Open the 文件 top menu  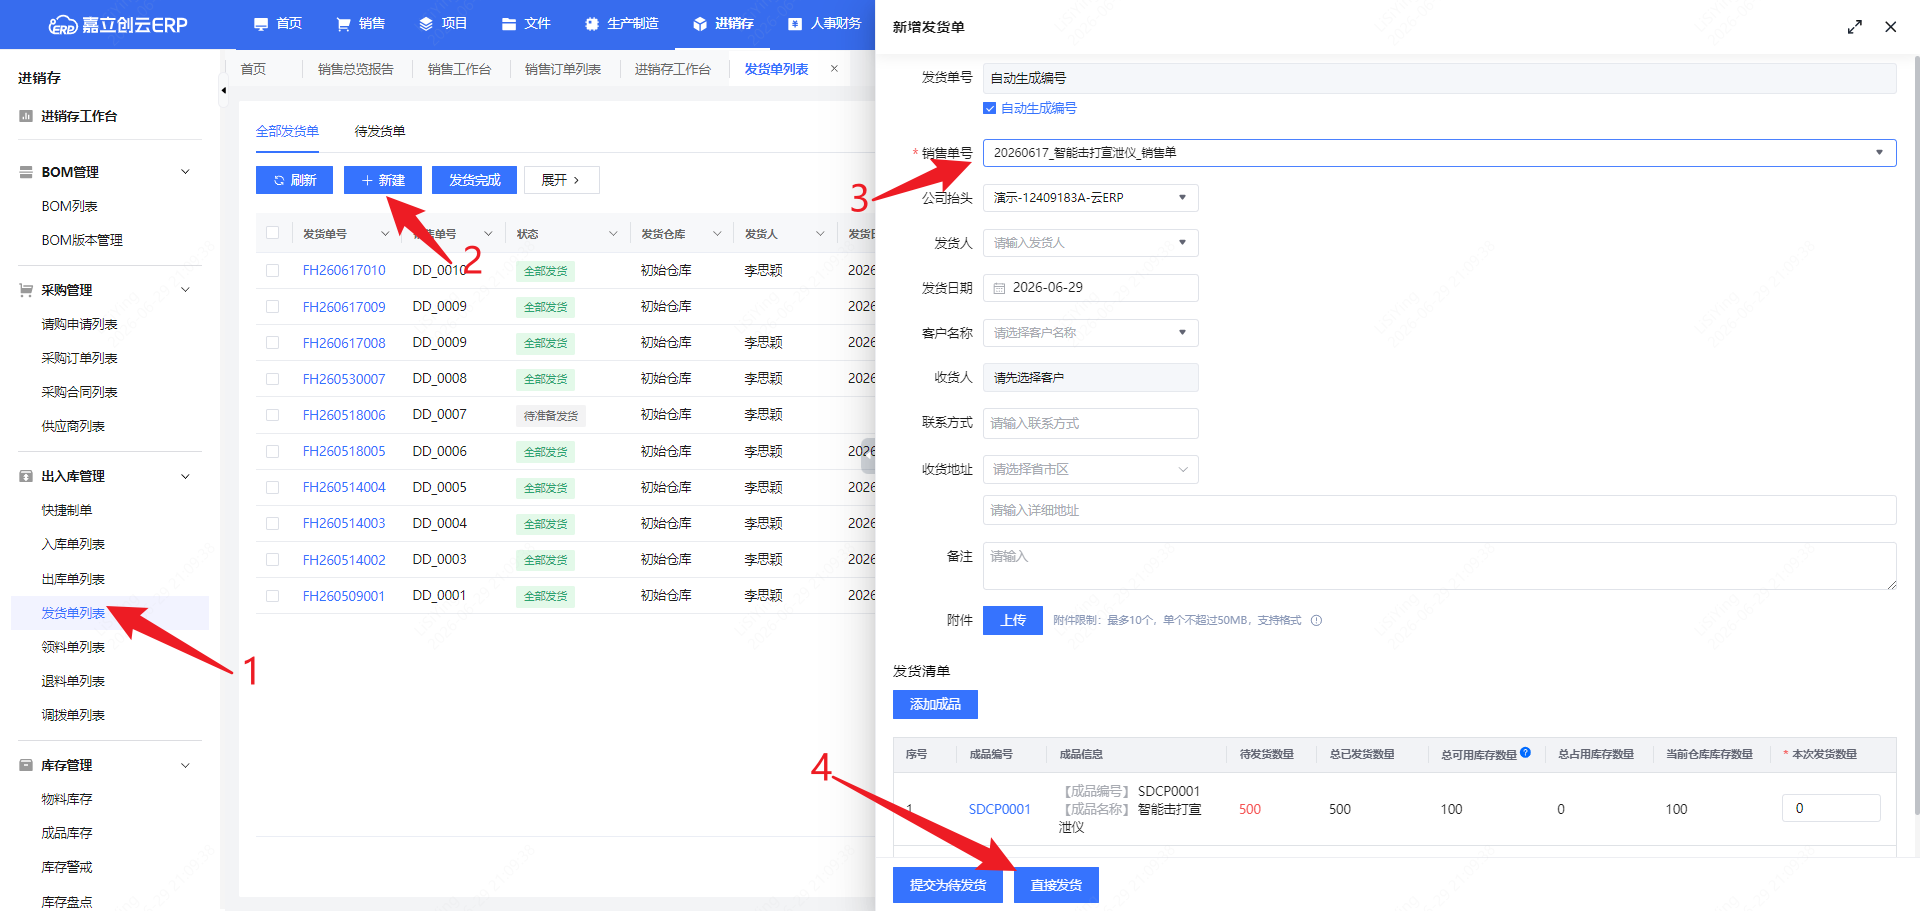(526, 24)
